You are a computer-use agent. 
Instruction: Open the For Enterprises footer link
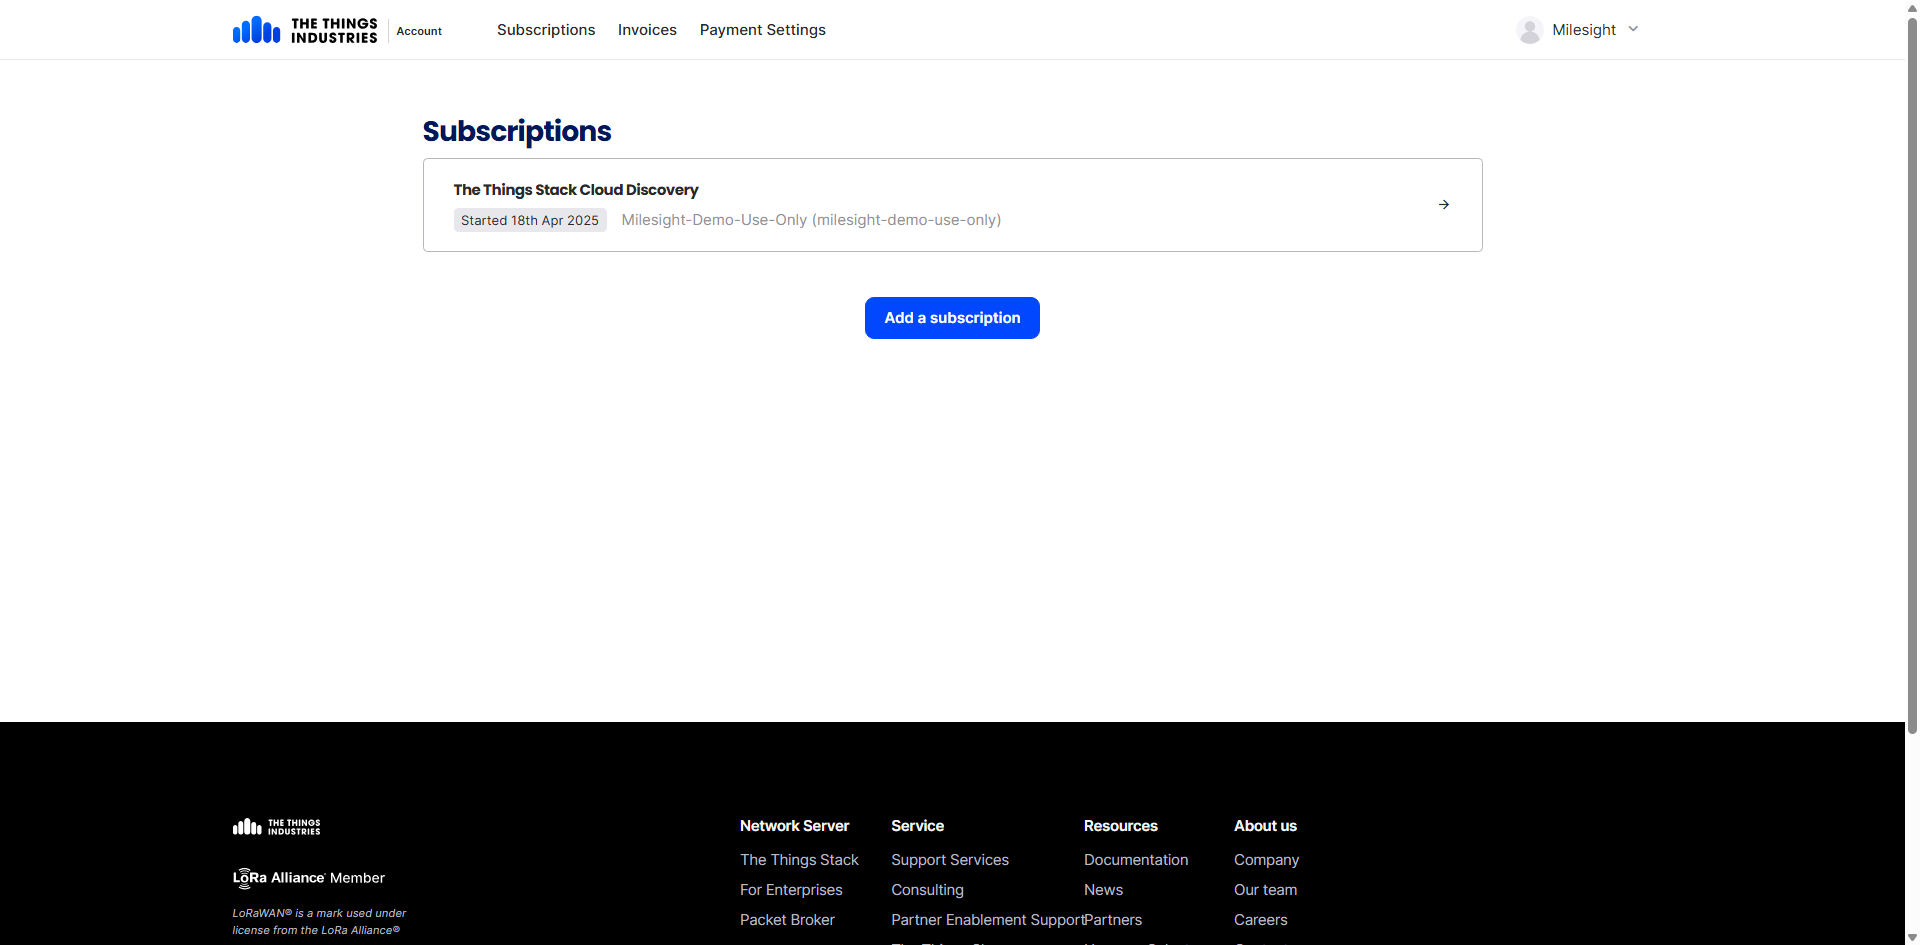[791, 890]
